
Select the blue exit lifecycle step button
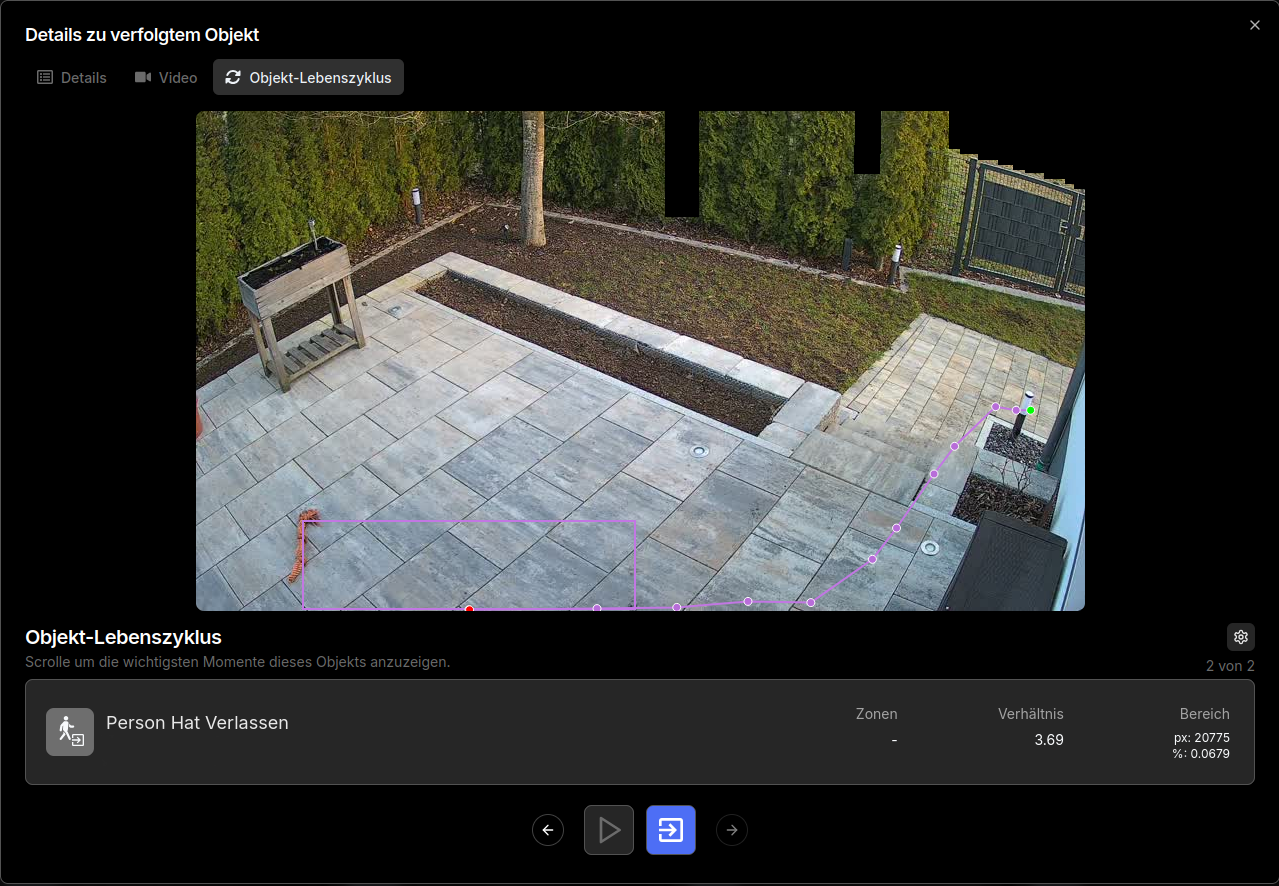coord(671,830)
